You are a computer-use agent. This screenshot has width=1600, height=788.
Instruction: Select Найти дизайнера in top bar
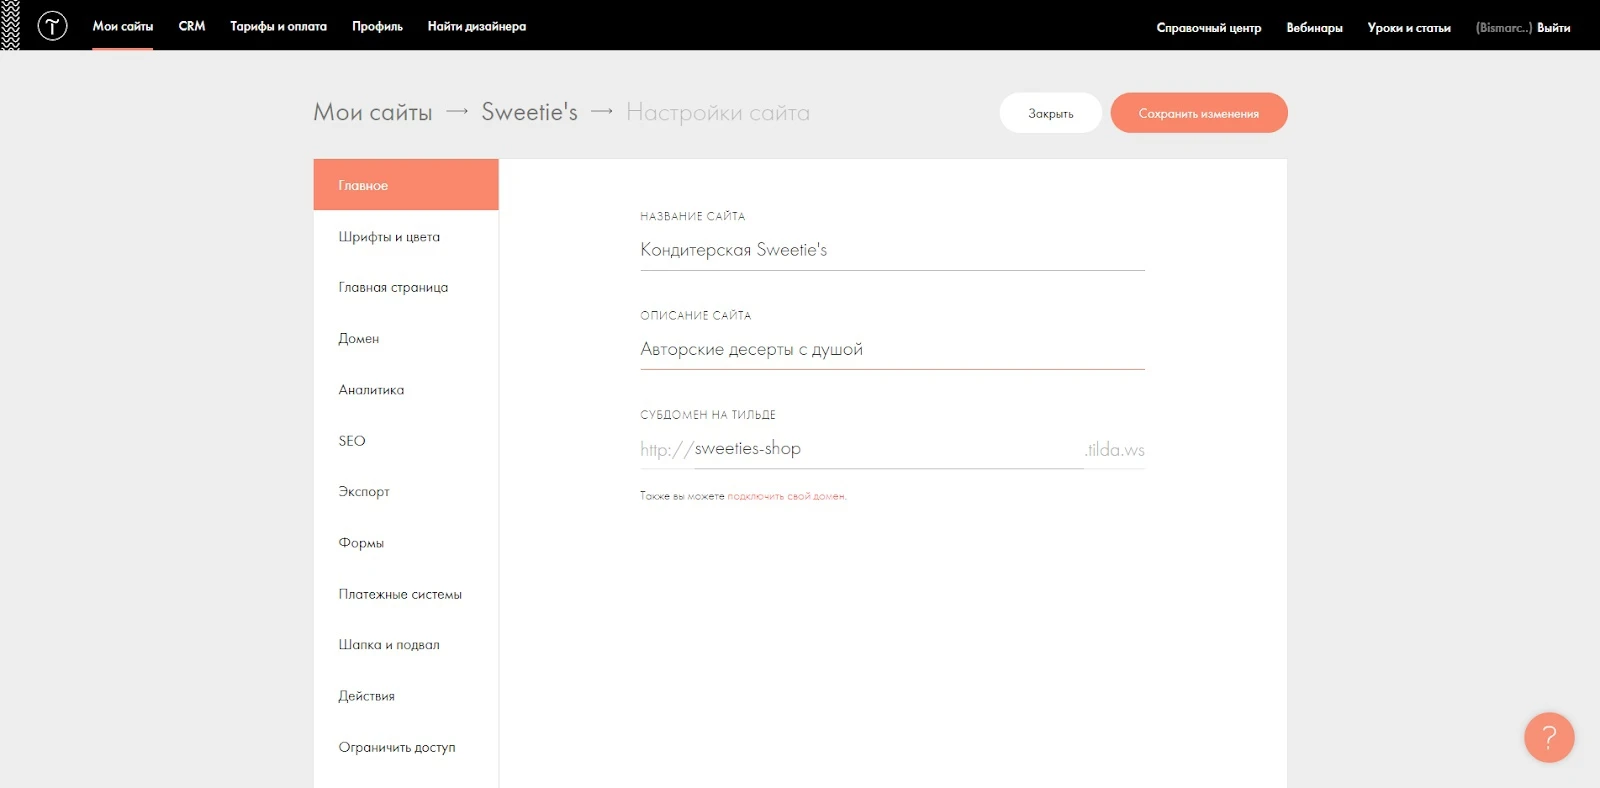[477, 26]
